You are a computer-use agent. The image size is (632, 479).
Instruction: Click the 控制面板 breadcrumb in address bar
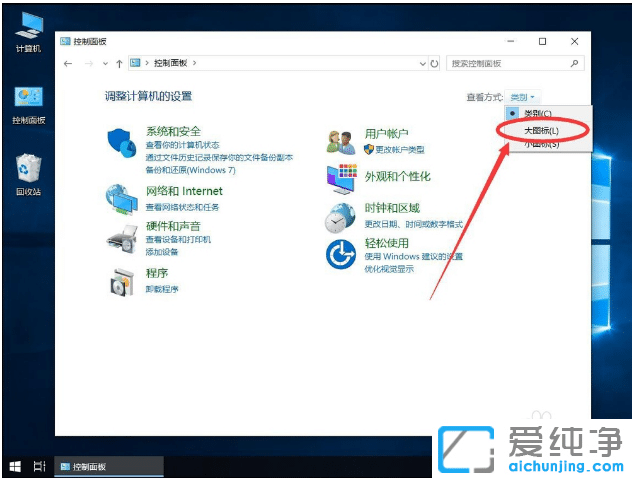(170, 63)
